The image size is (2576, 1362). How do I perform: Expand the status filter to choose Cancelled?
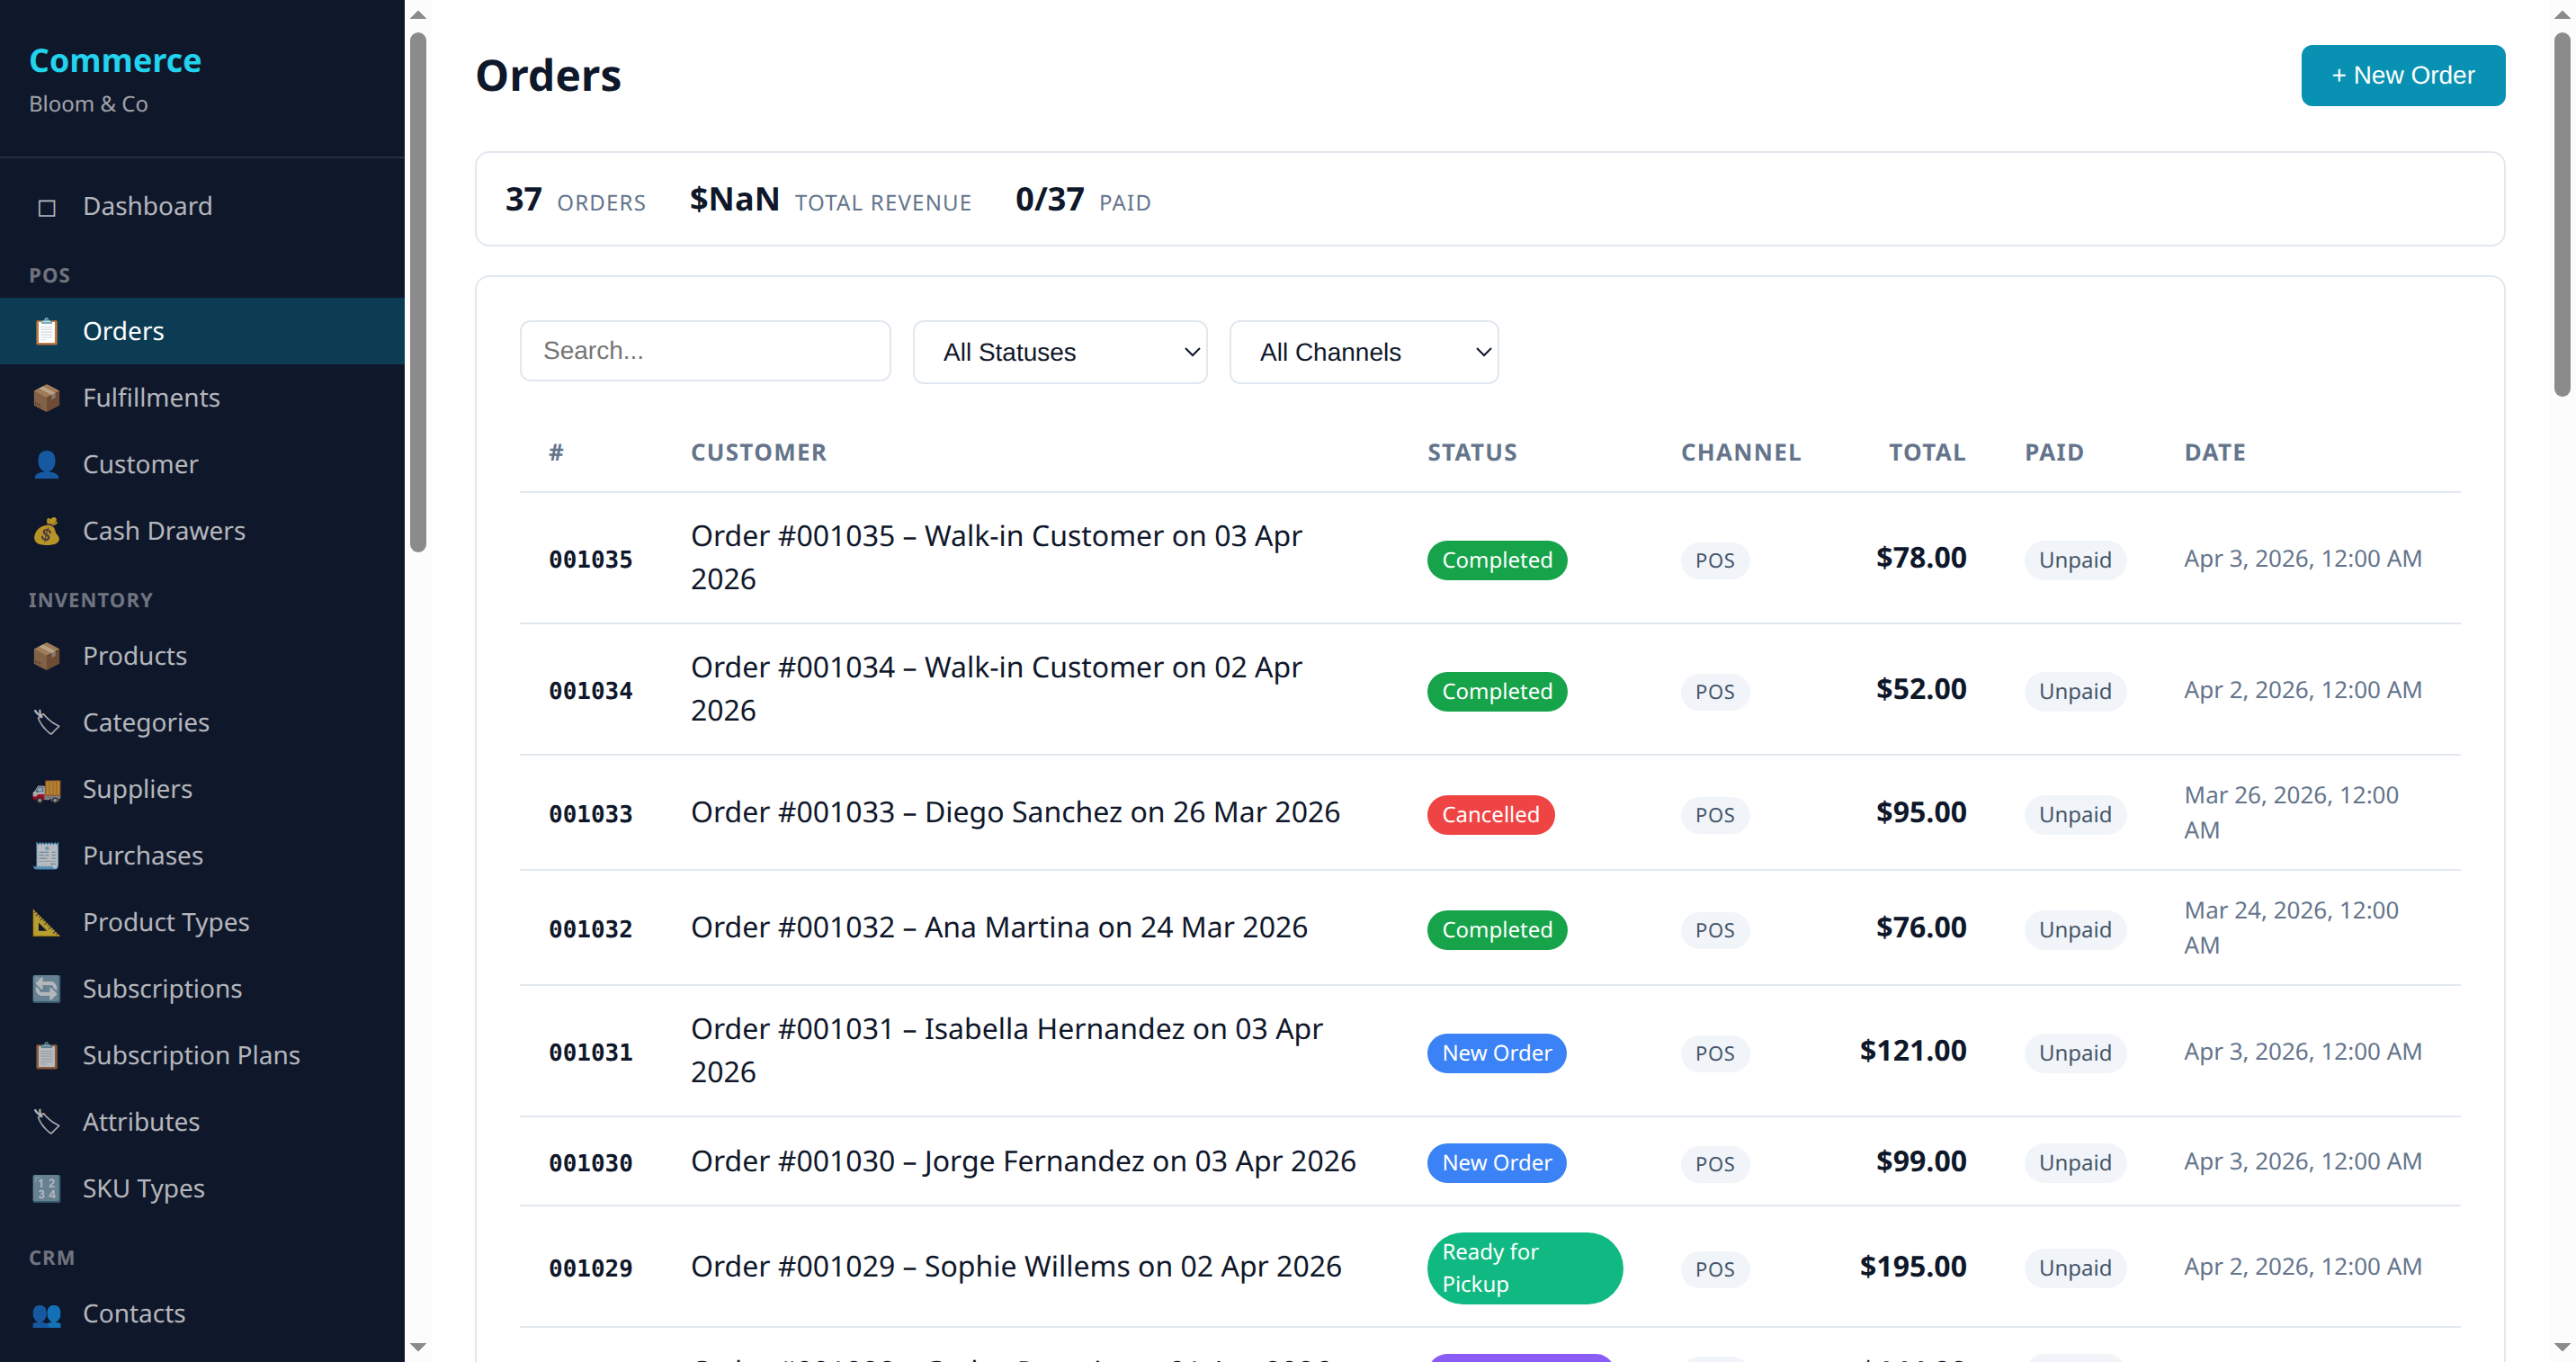1059,351
